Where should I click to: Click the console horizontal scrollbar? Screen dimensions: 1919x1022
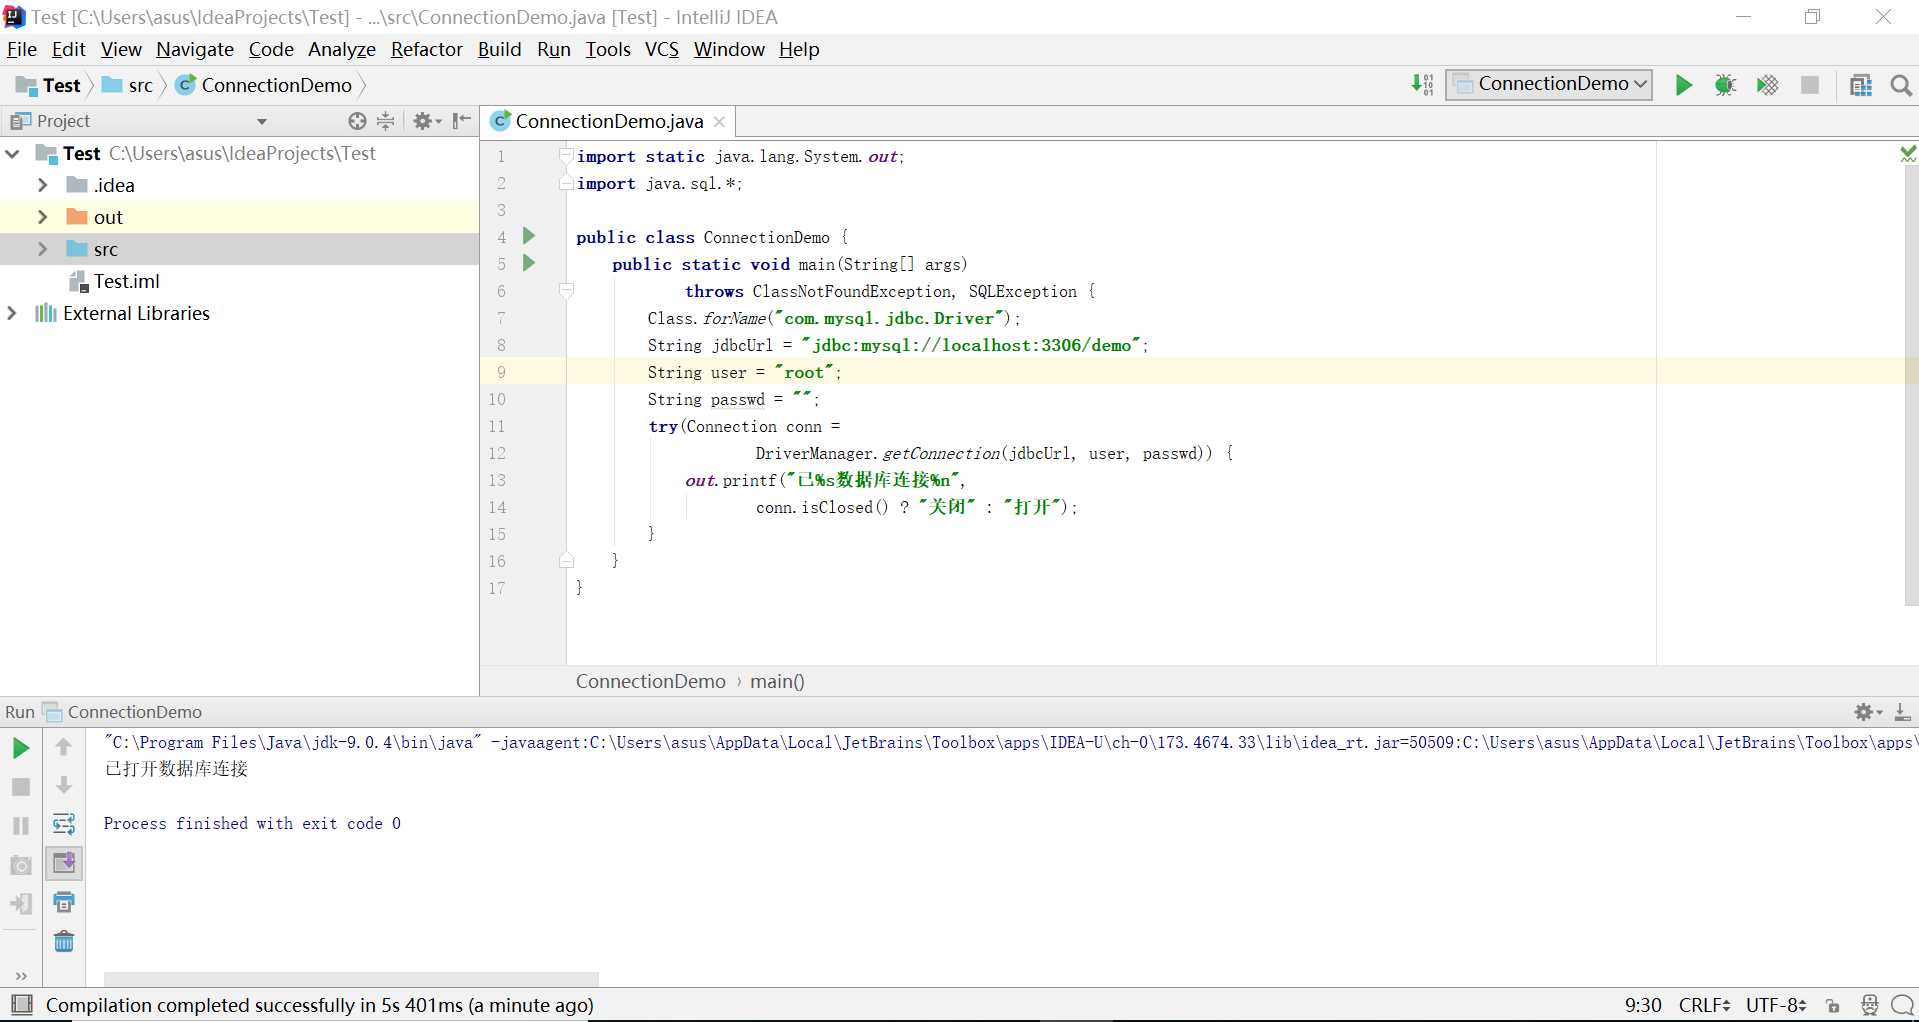click(350, 978)
